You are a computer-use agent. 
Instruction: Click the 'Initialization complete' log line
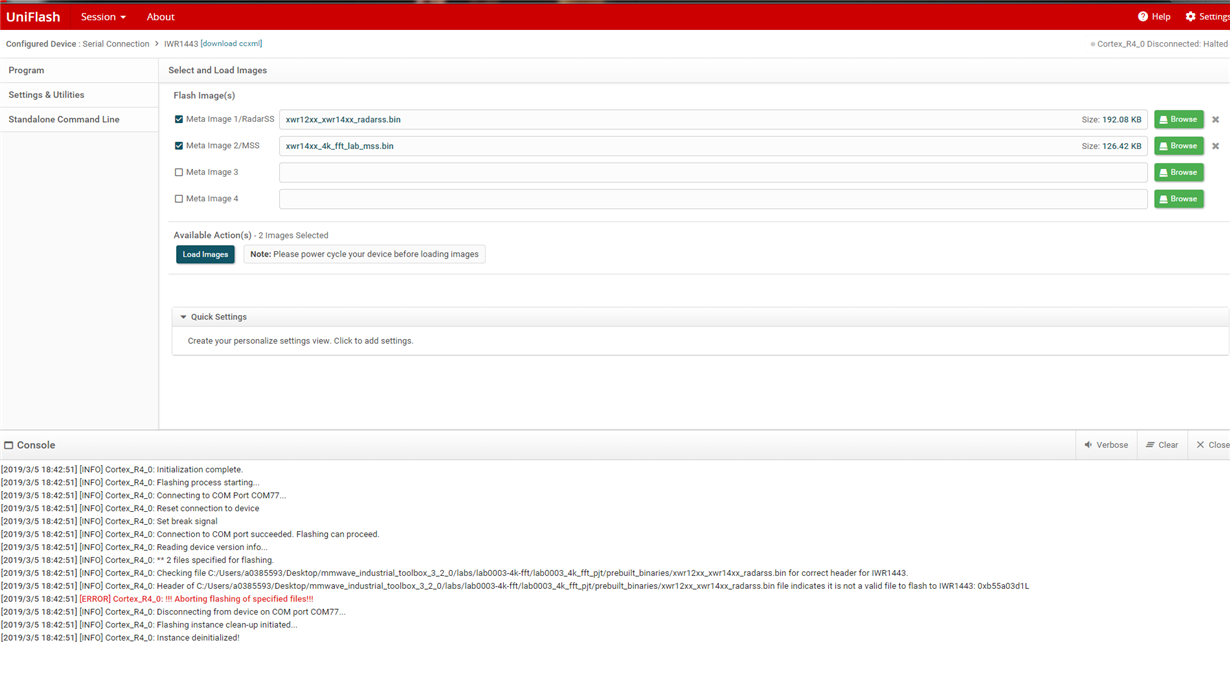(122, 470)
